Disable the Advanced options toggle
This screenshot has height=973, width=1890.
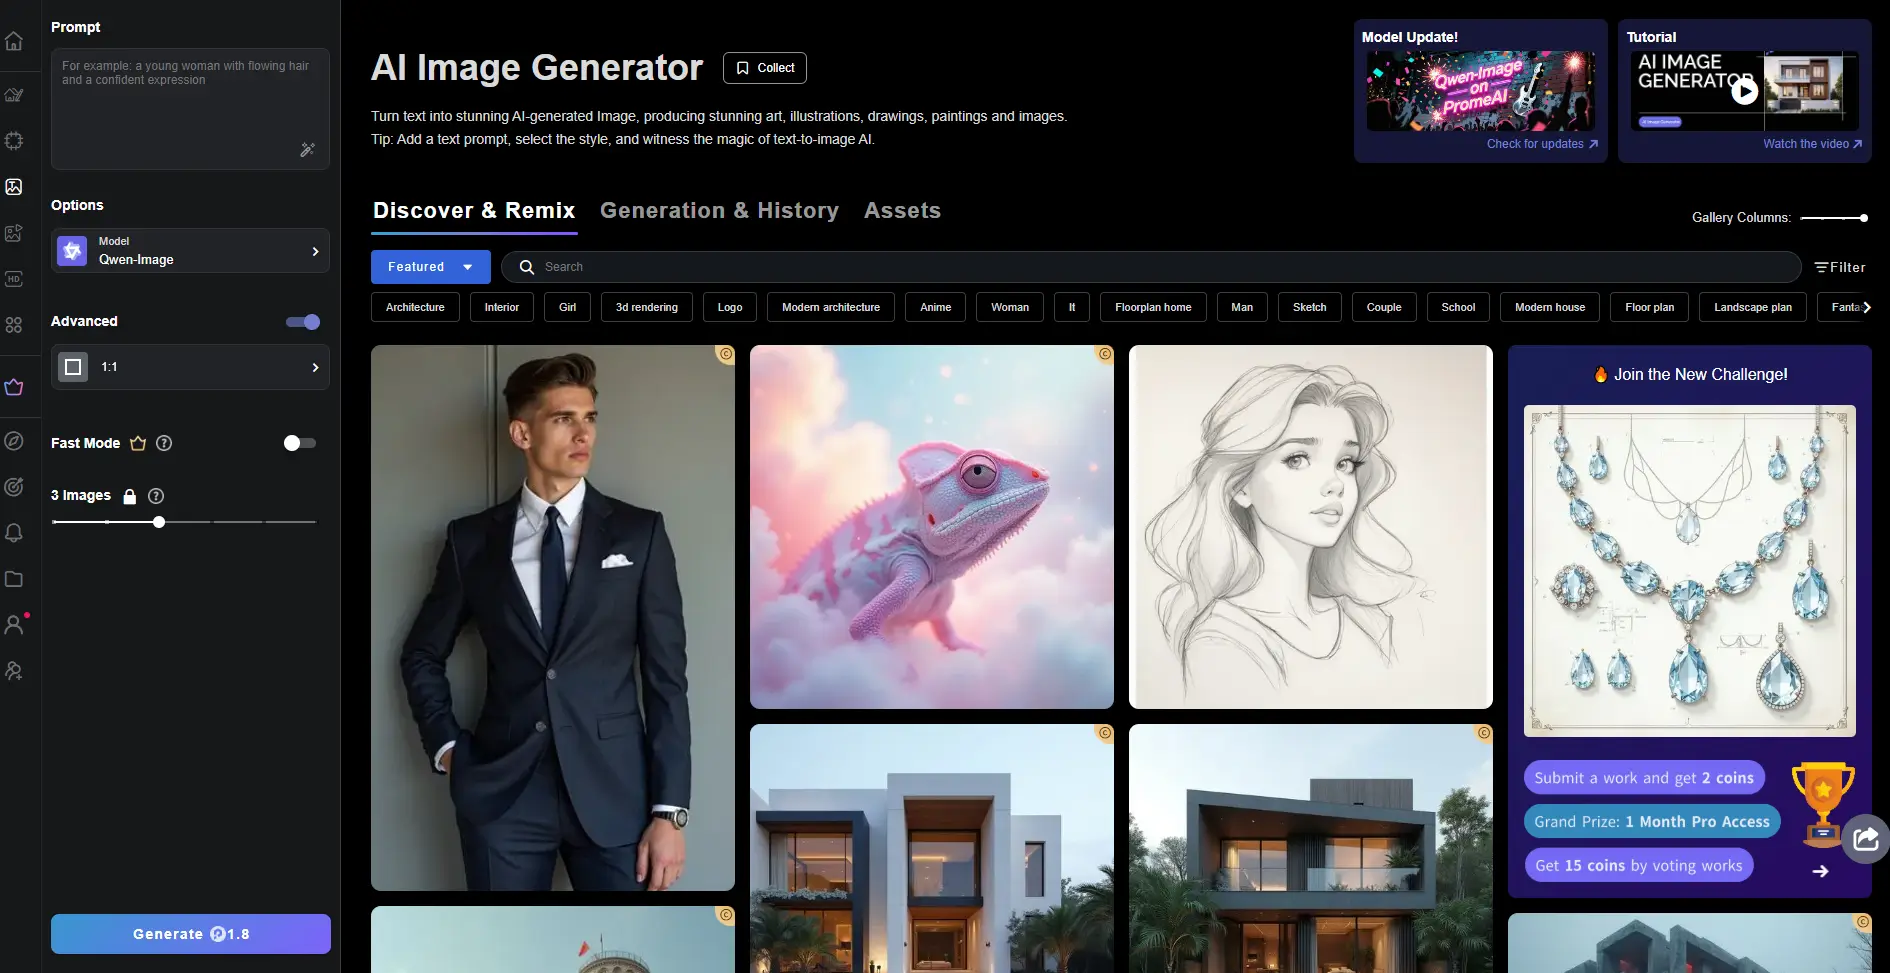point(302,322)
